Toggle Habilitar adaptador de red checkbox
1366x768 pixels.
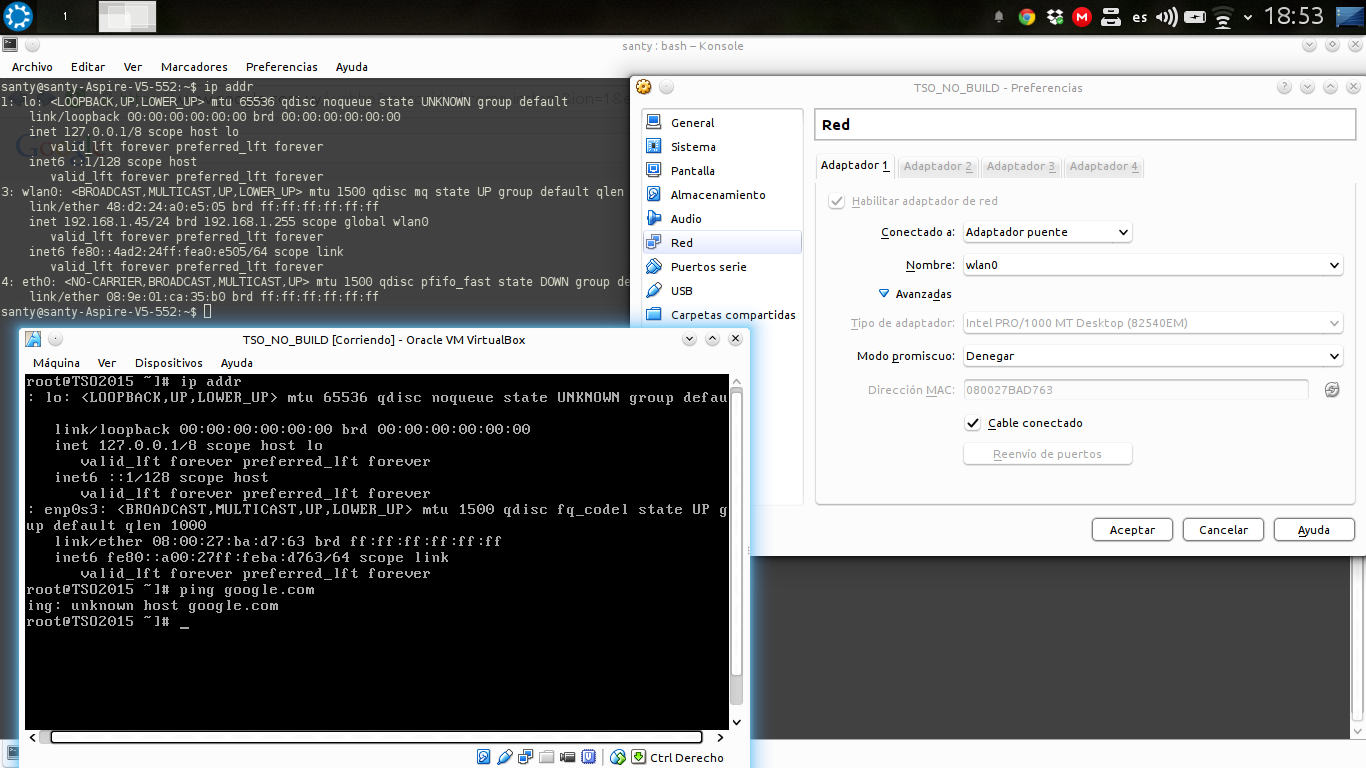click(836, 201)
